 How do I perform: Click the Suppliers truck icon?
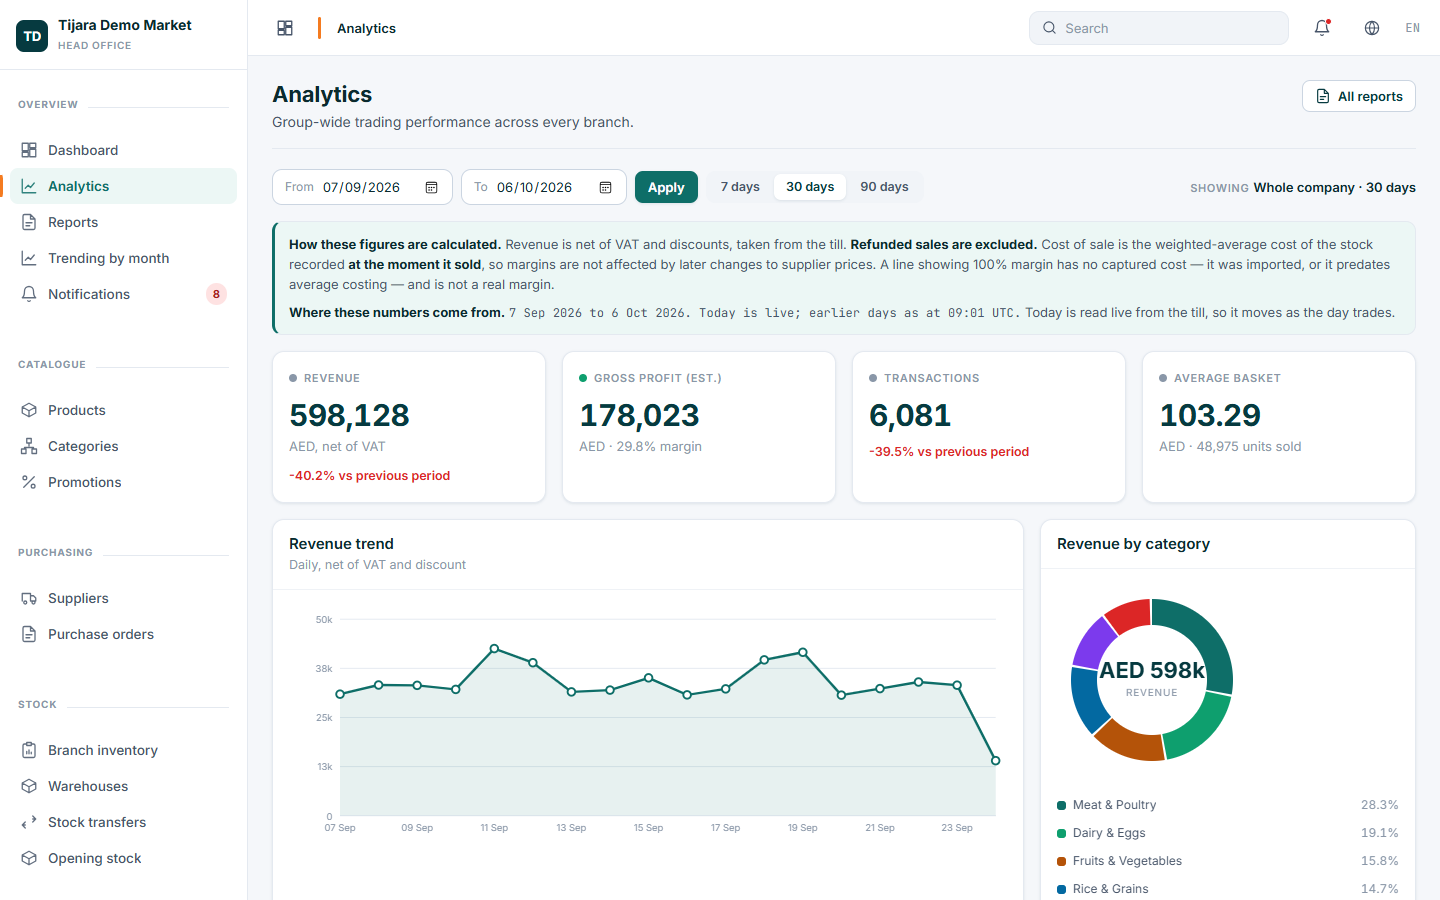[x=29, y=598]
